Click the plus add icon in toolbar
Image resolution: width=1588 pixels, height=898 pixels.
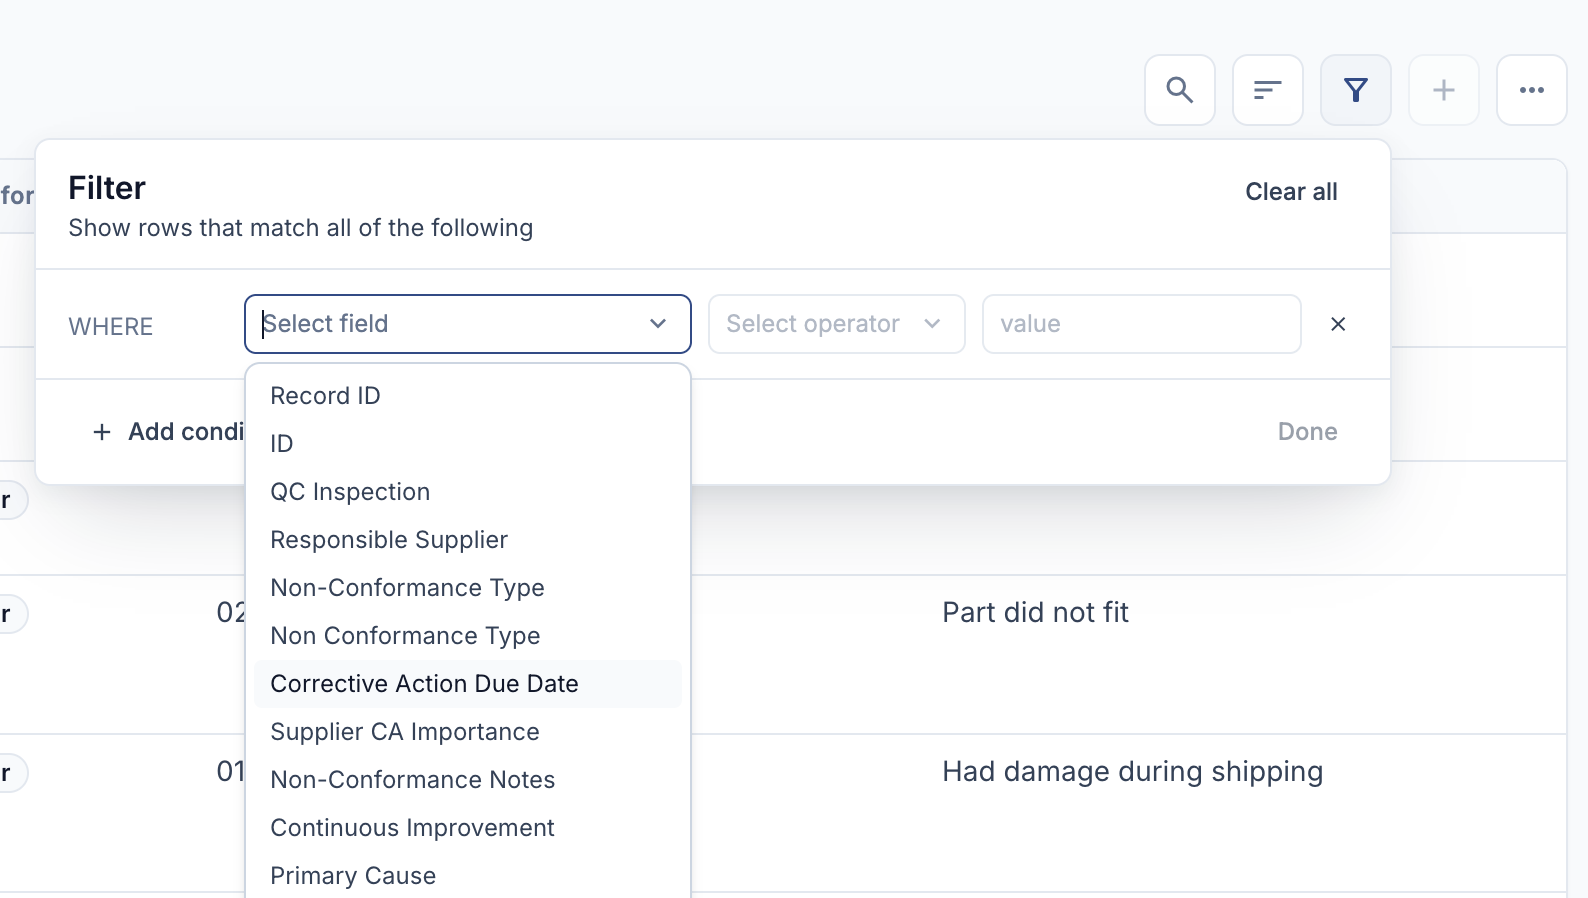[1444, 90]
